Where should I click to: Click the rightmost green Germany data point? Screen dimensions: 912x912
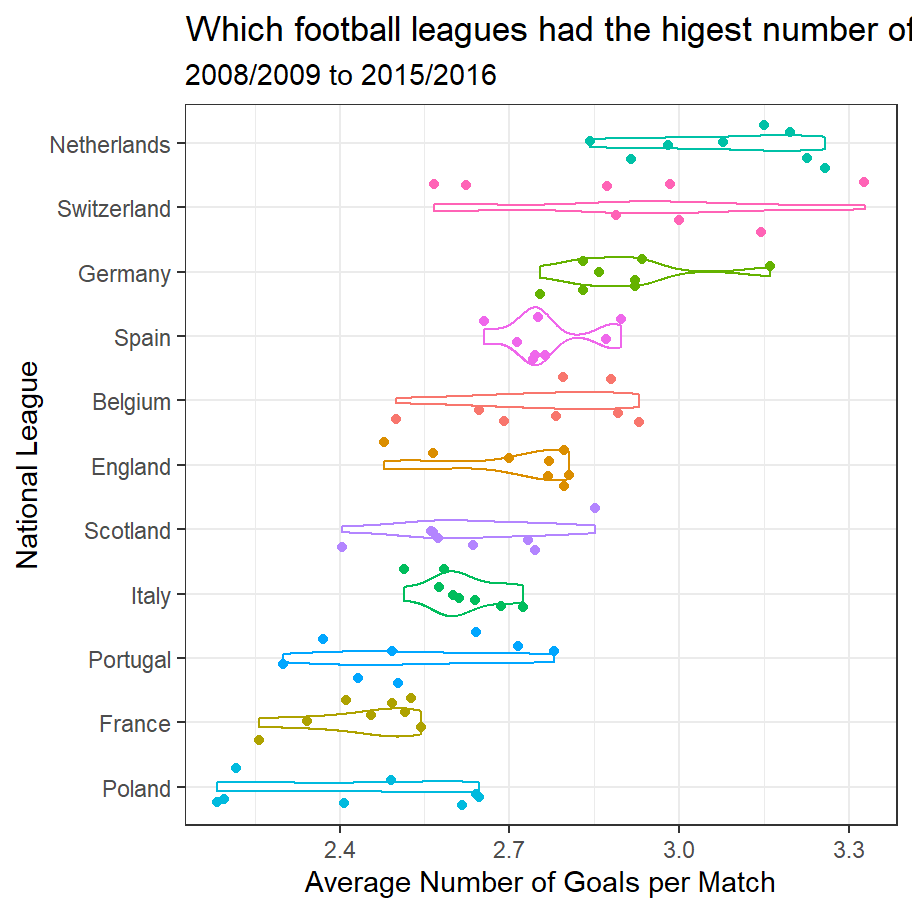point(770,266)
